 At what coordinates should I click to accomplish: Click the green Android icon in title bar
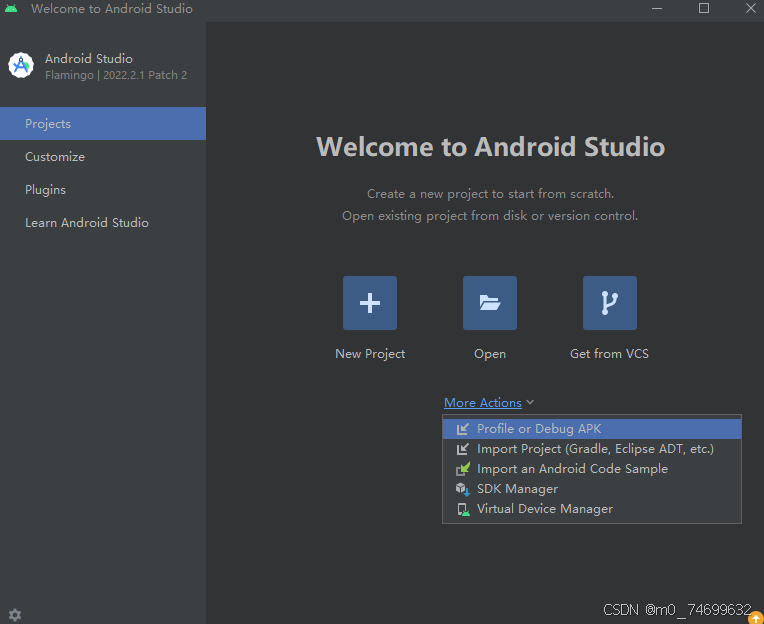point(11,9)
